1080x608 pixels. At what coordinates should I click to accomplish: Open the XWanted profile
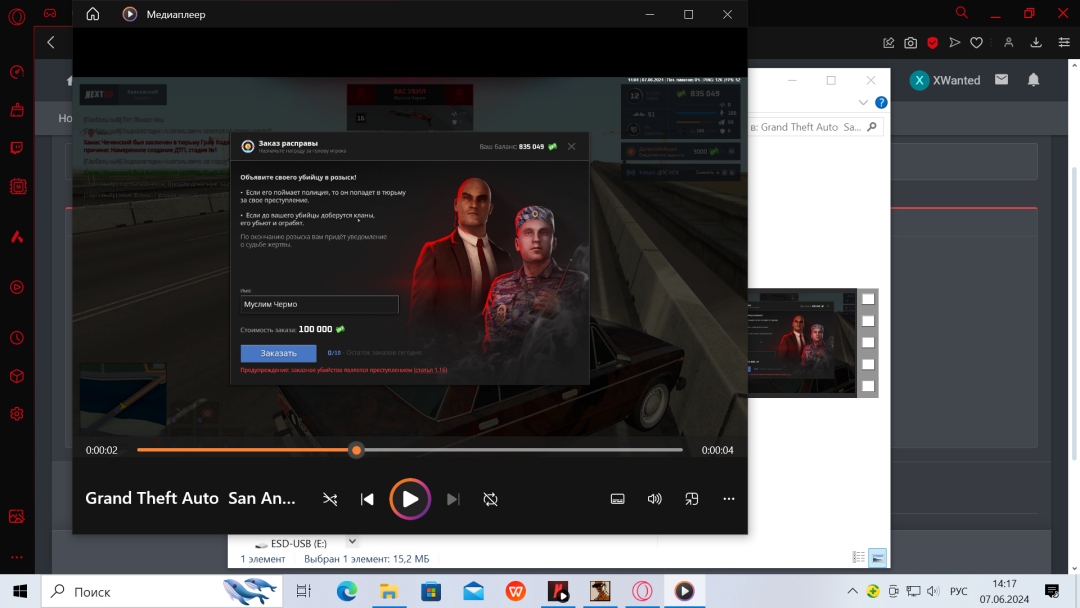coord(945,81)
